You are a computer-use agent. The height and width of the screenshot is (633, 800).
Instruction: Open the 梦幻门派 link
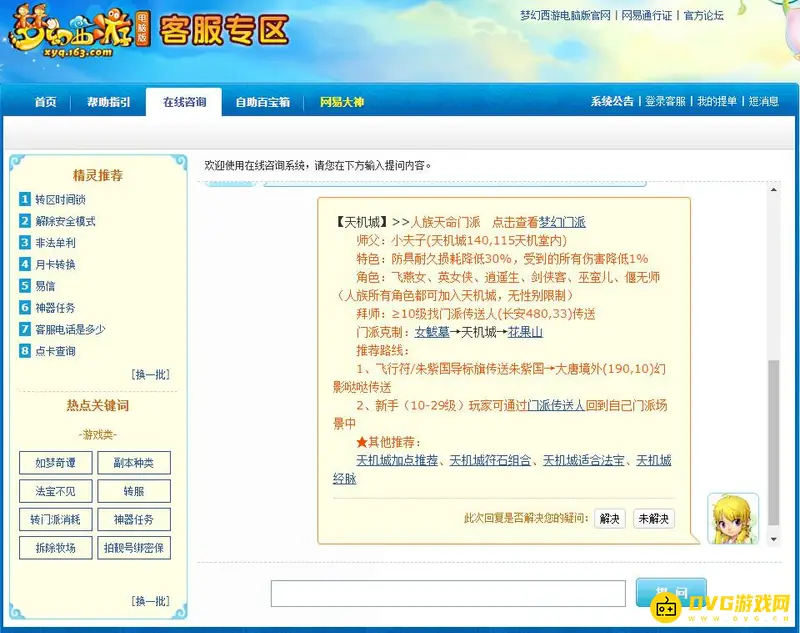pyautogui.click(x=562, y=222)
